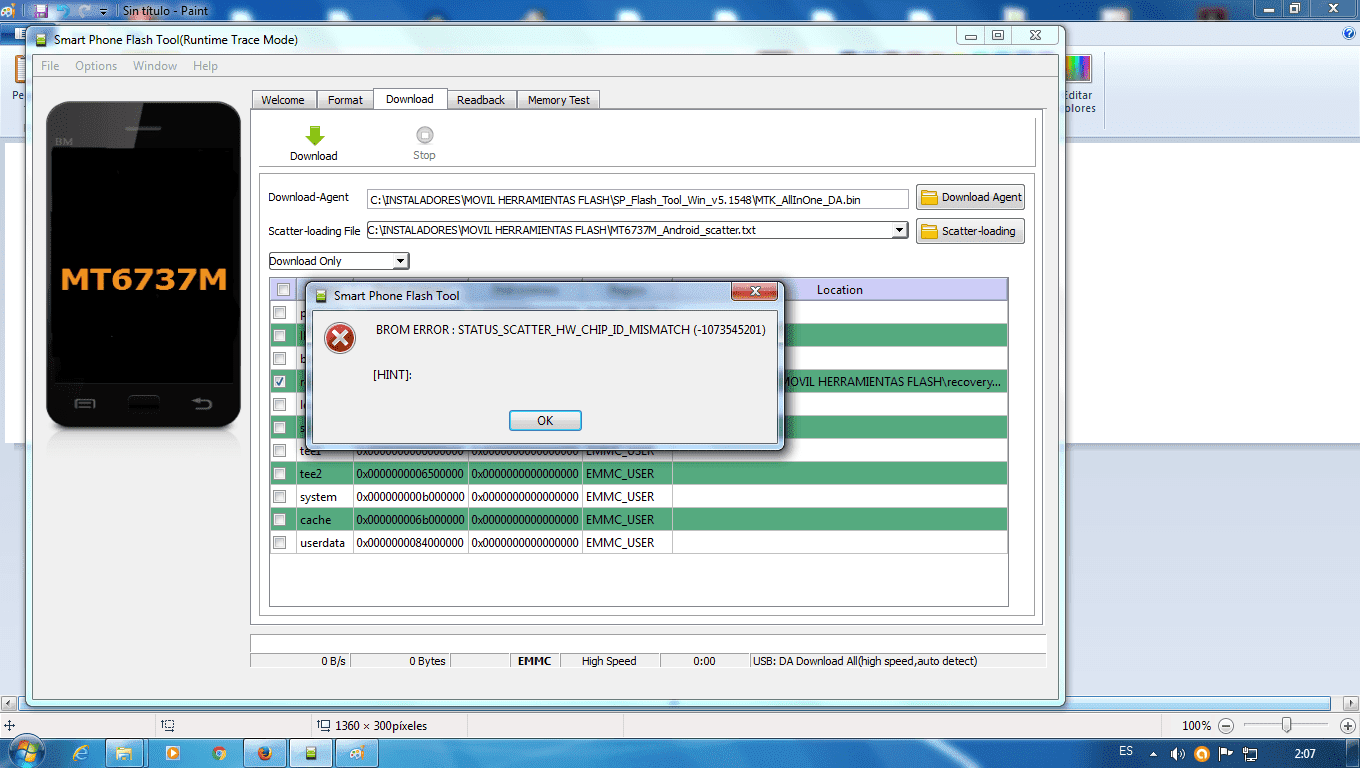Image resolution: width=1360 pixels, height=768 pixels.
Task: Switch to the Memory Test tab
Action: click(x=559, y=100)
